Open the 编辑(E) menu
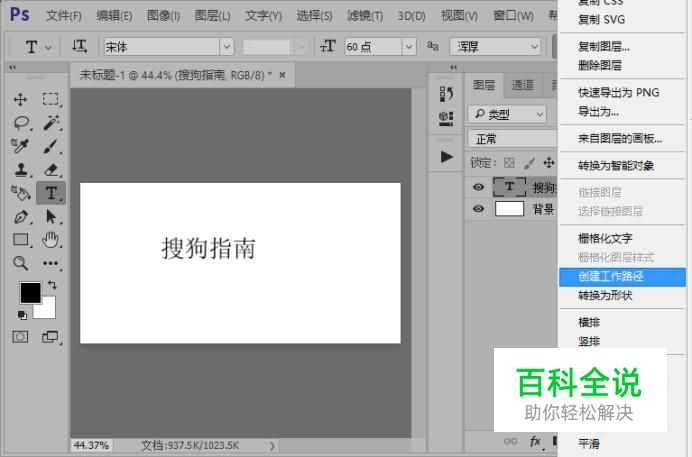The image size is (692, 457). pos(114,16)
